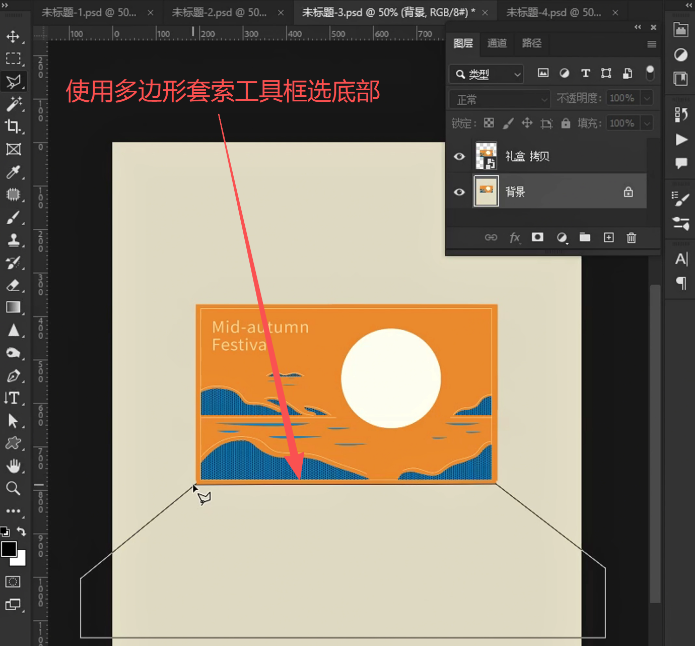
Task: Toggle shape layer filter
Action: click(606, 73)
